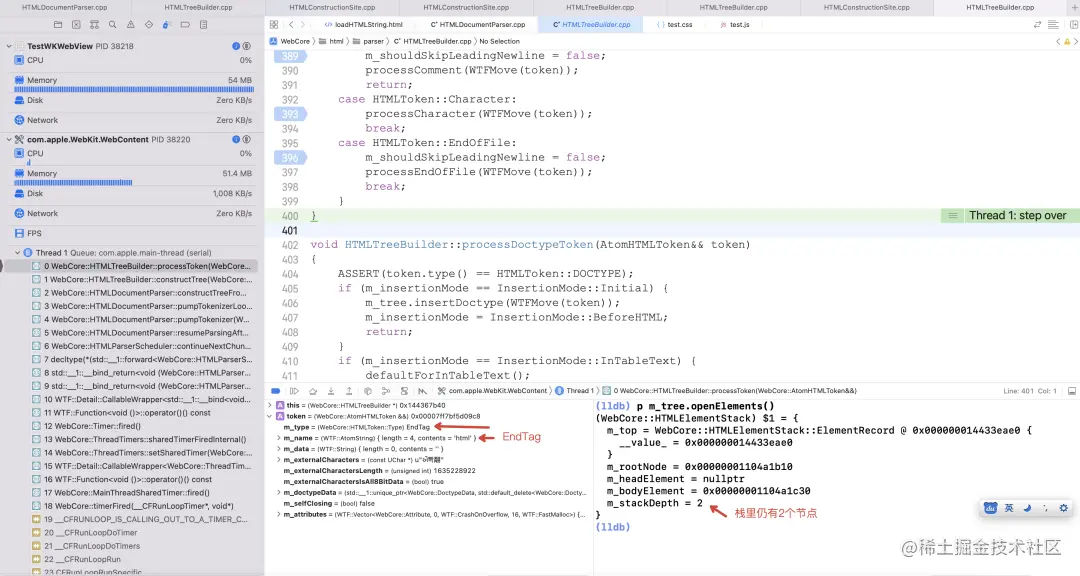Image resolution: width=1080 pixels, height=576 pixels.
Task: Toggle breakpoint on line 389
Action: [x=290, y=56]
